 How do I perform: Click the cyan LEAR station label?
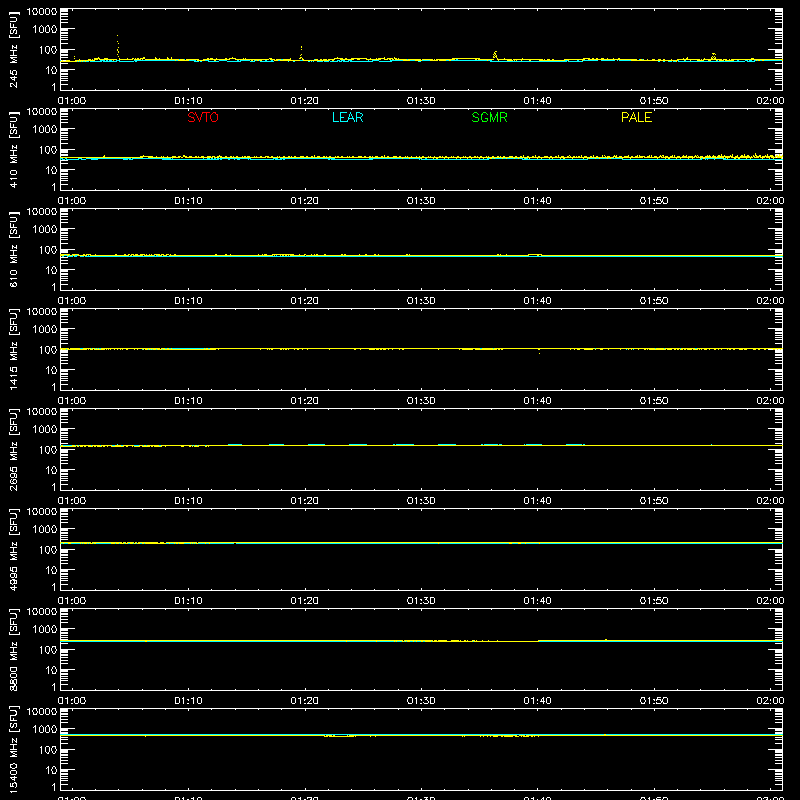(347, 117)
